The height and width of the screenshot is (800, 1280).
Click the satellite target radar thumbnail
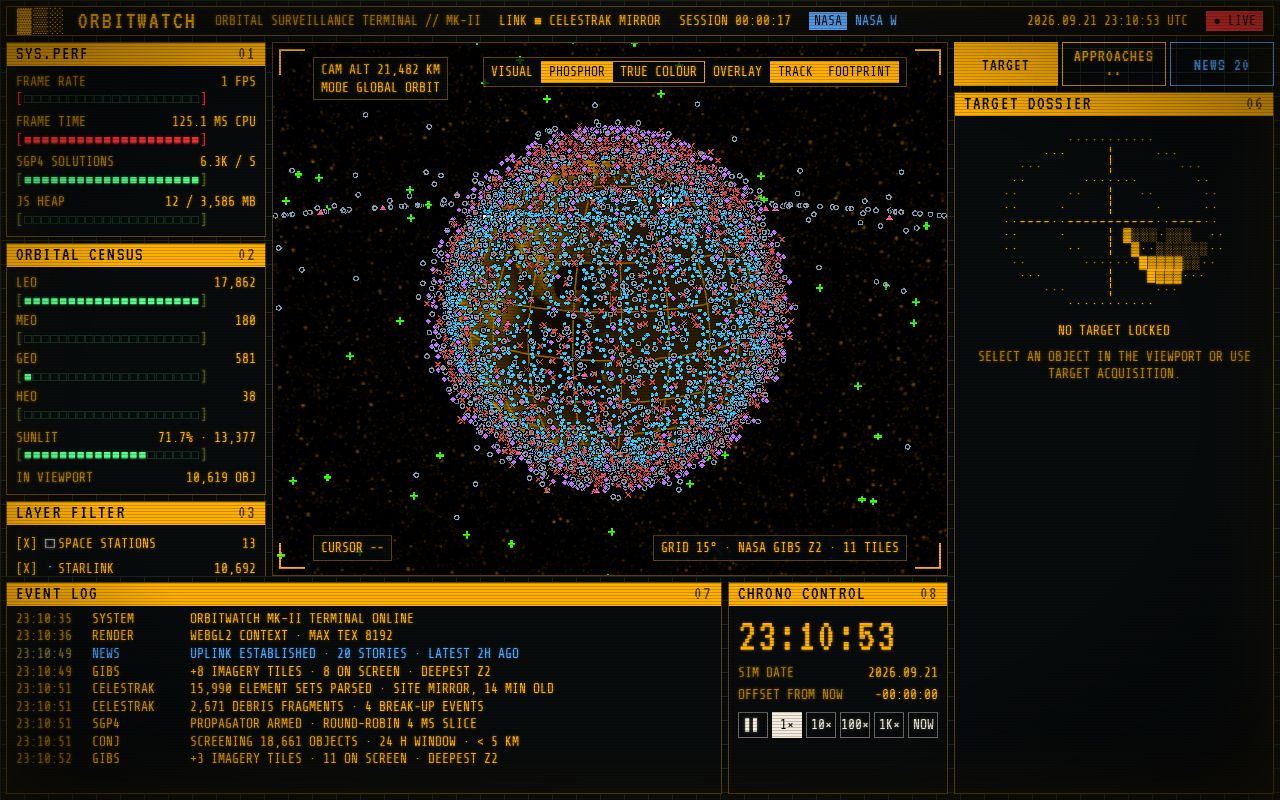click(x=1113, y=221)
